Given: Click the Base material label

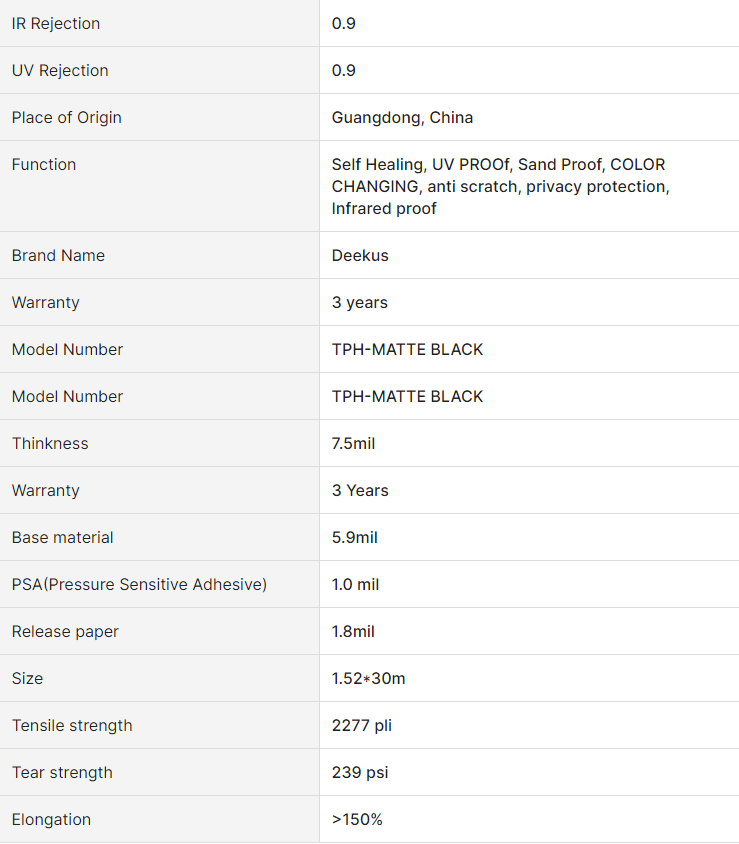Looking at the screenshot, I should (x=62, y=537).
